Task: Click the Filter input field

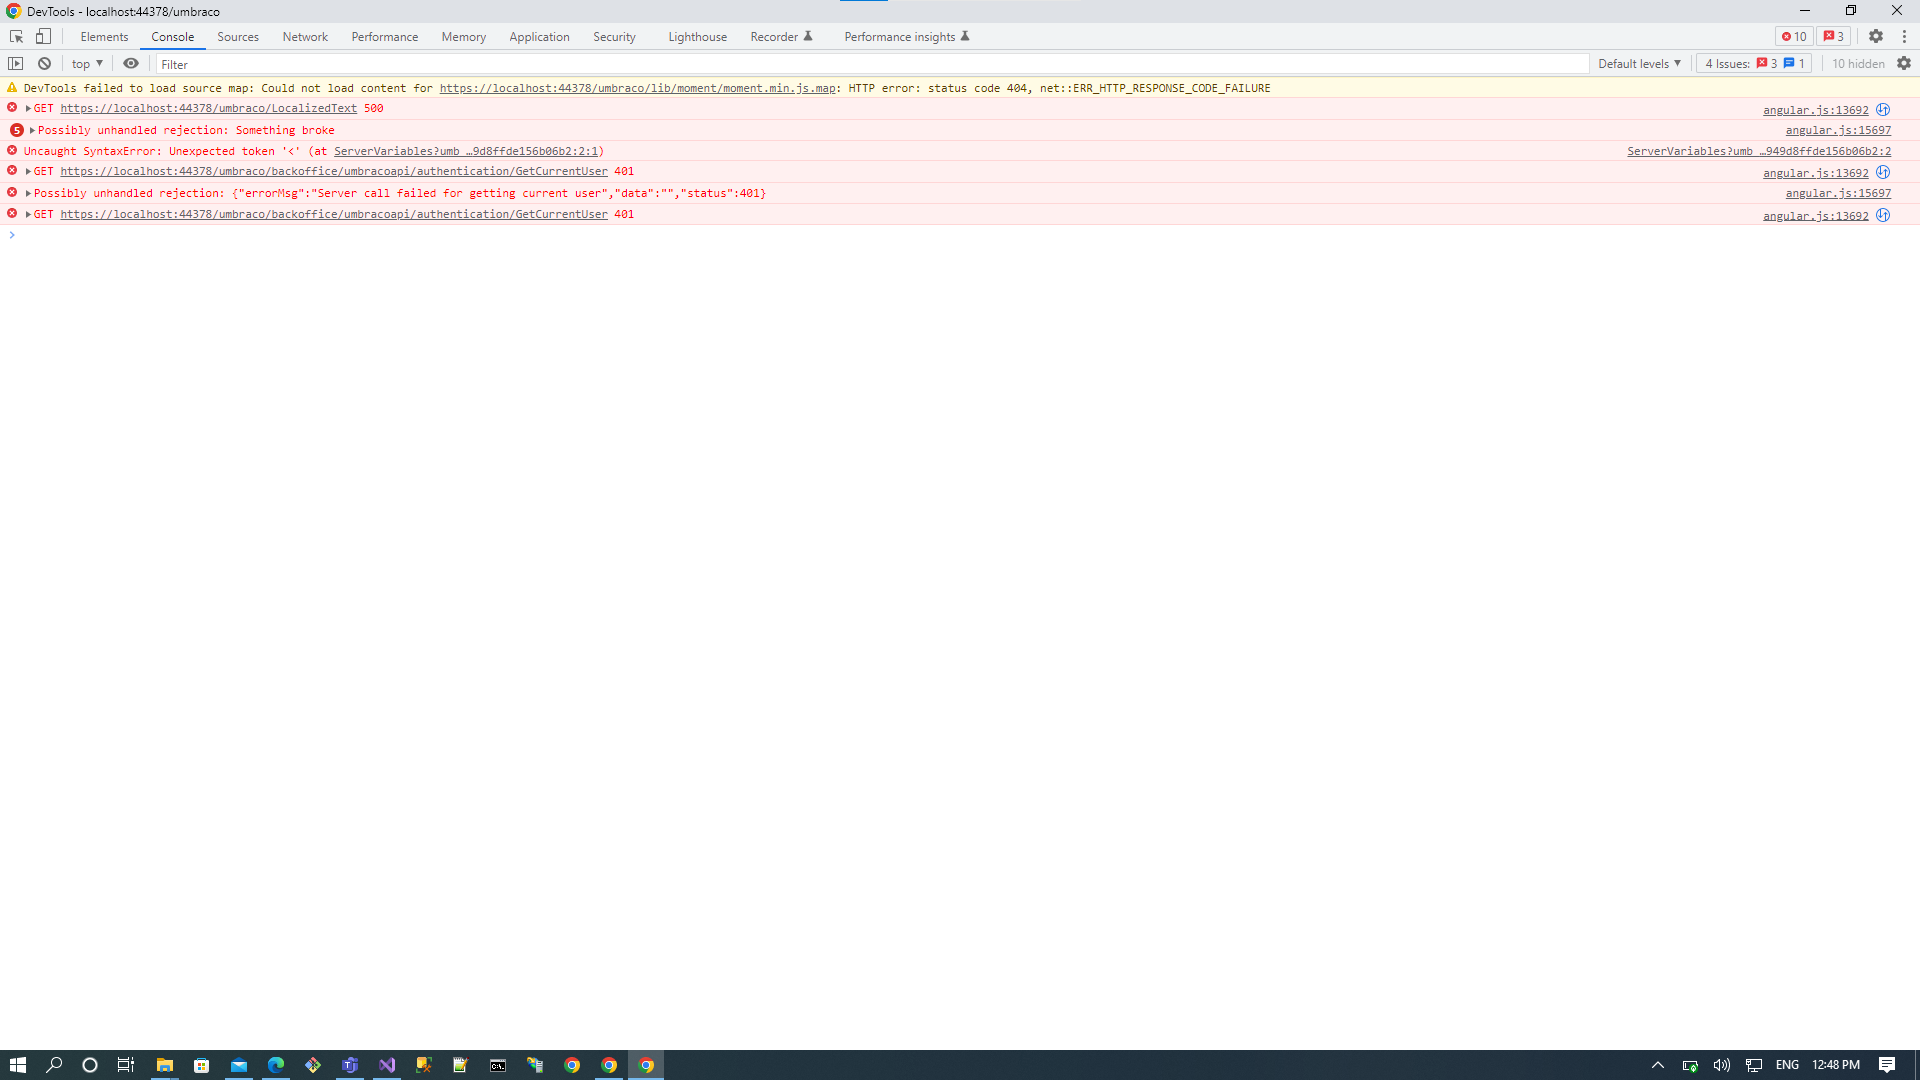Action: (x=872, y=64)
